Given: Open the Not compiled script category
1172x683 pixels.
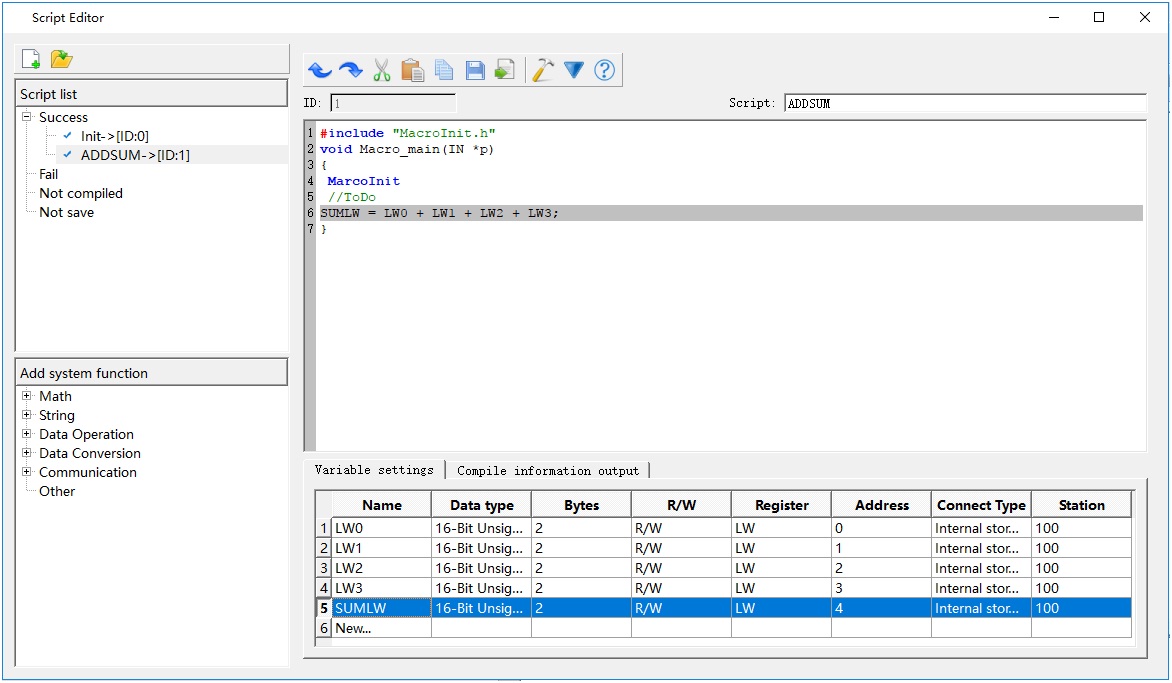Looking at the screenshot, I should point(80,193).
